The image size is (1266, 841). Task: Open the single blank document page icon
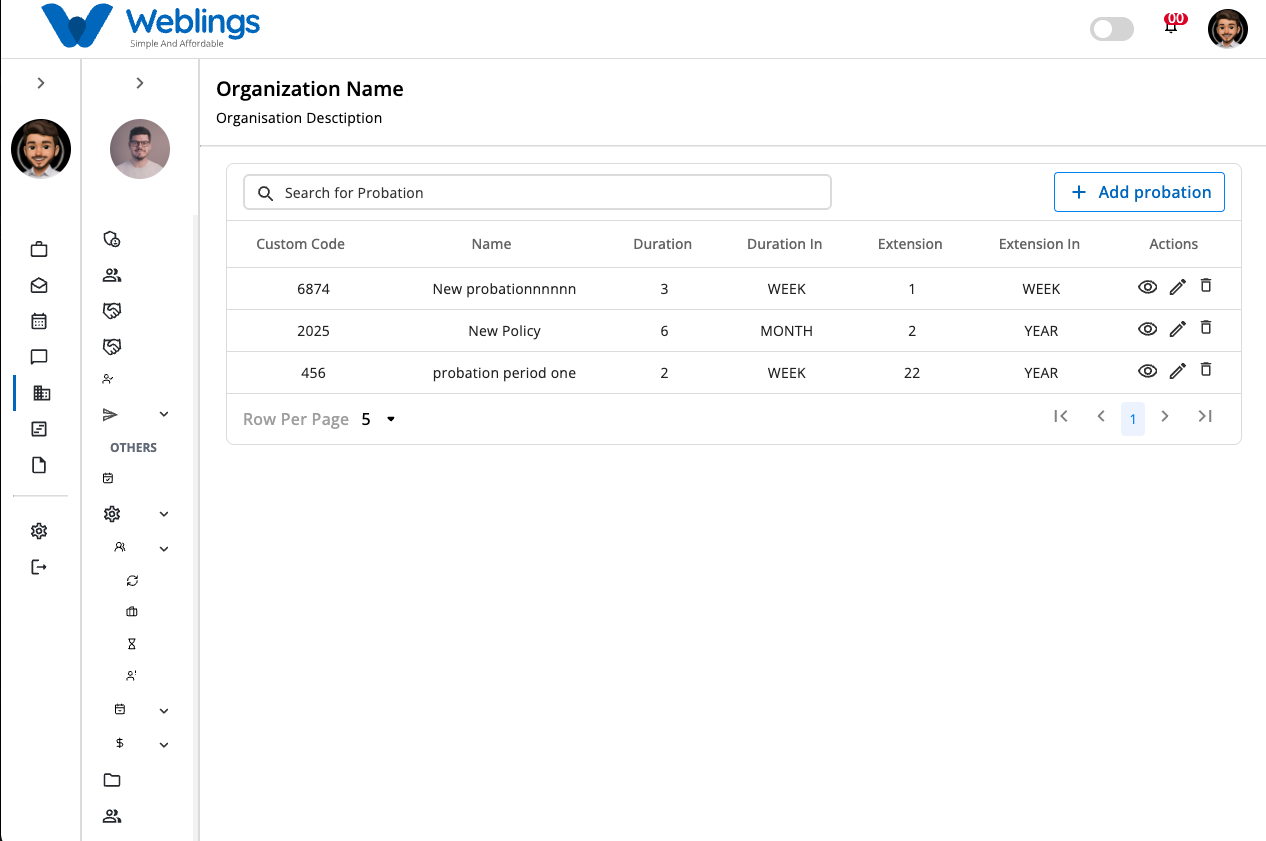tap(39, 466)
